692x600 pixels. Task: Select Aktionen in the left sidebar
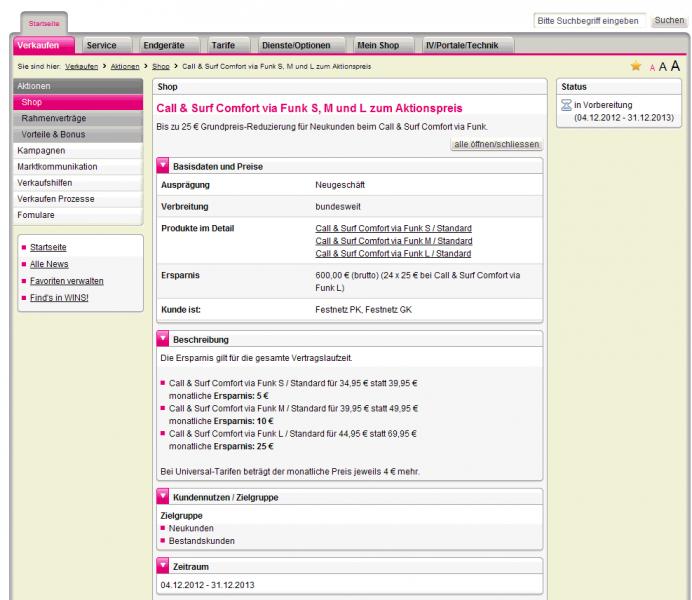click(x=78, y=86)
